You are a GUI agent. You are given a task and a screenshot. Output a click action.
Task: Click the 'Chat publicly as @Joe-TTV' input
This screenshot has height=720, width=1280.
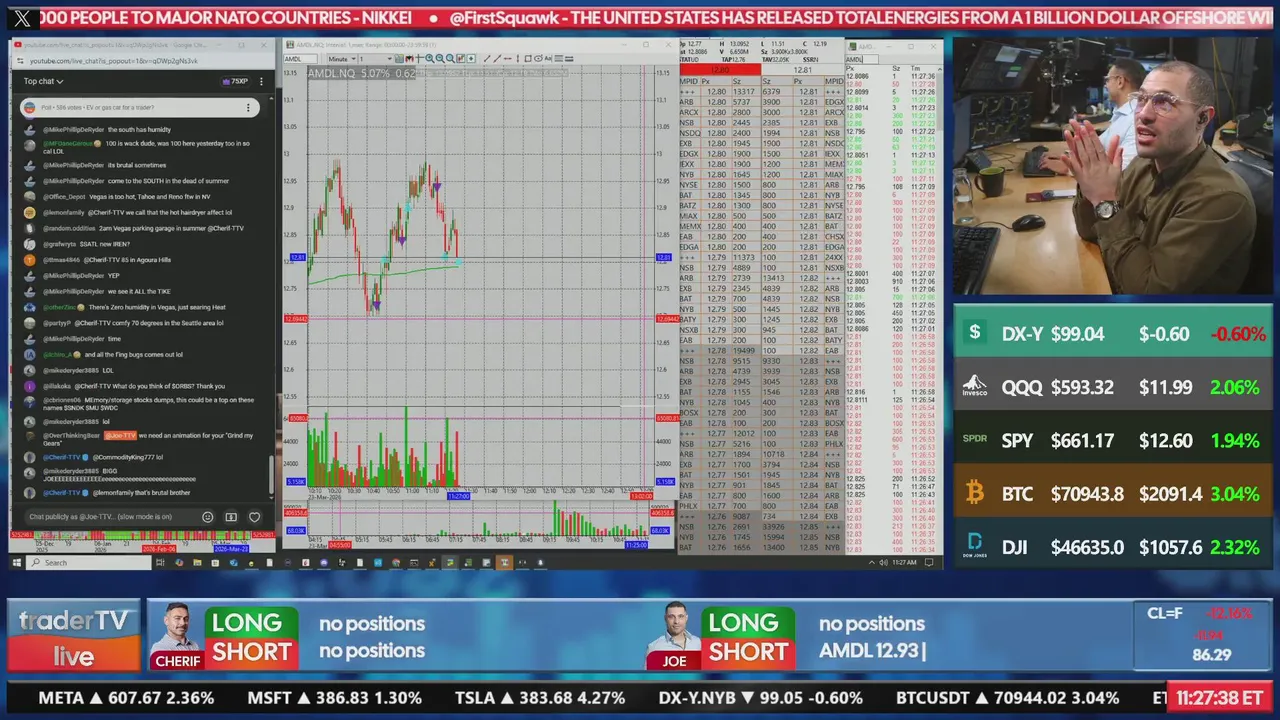click(110, 517)
